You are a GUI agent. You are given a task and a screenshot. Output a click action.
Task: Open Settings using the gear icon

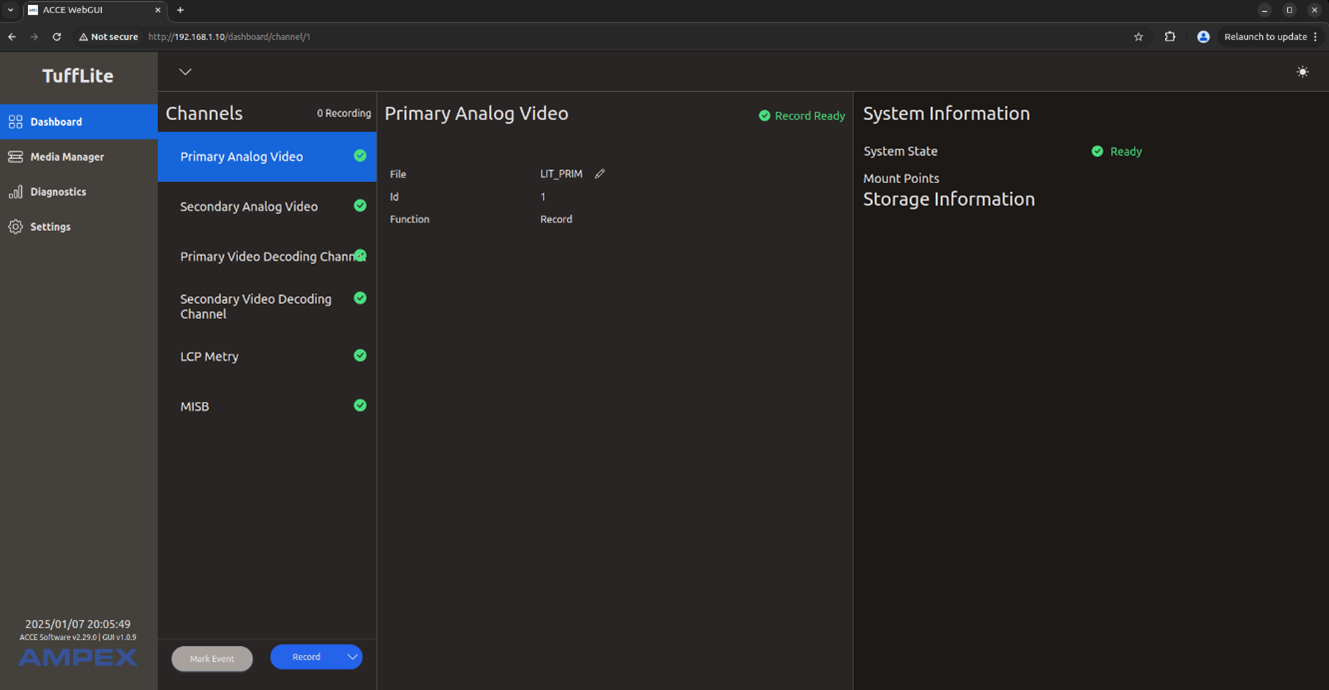(x=16, y=226)
